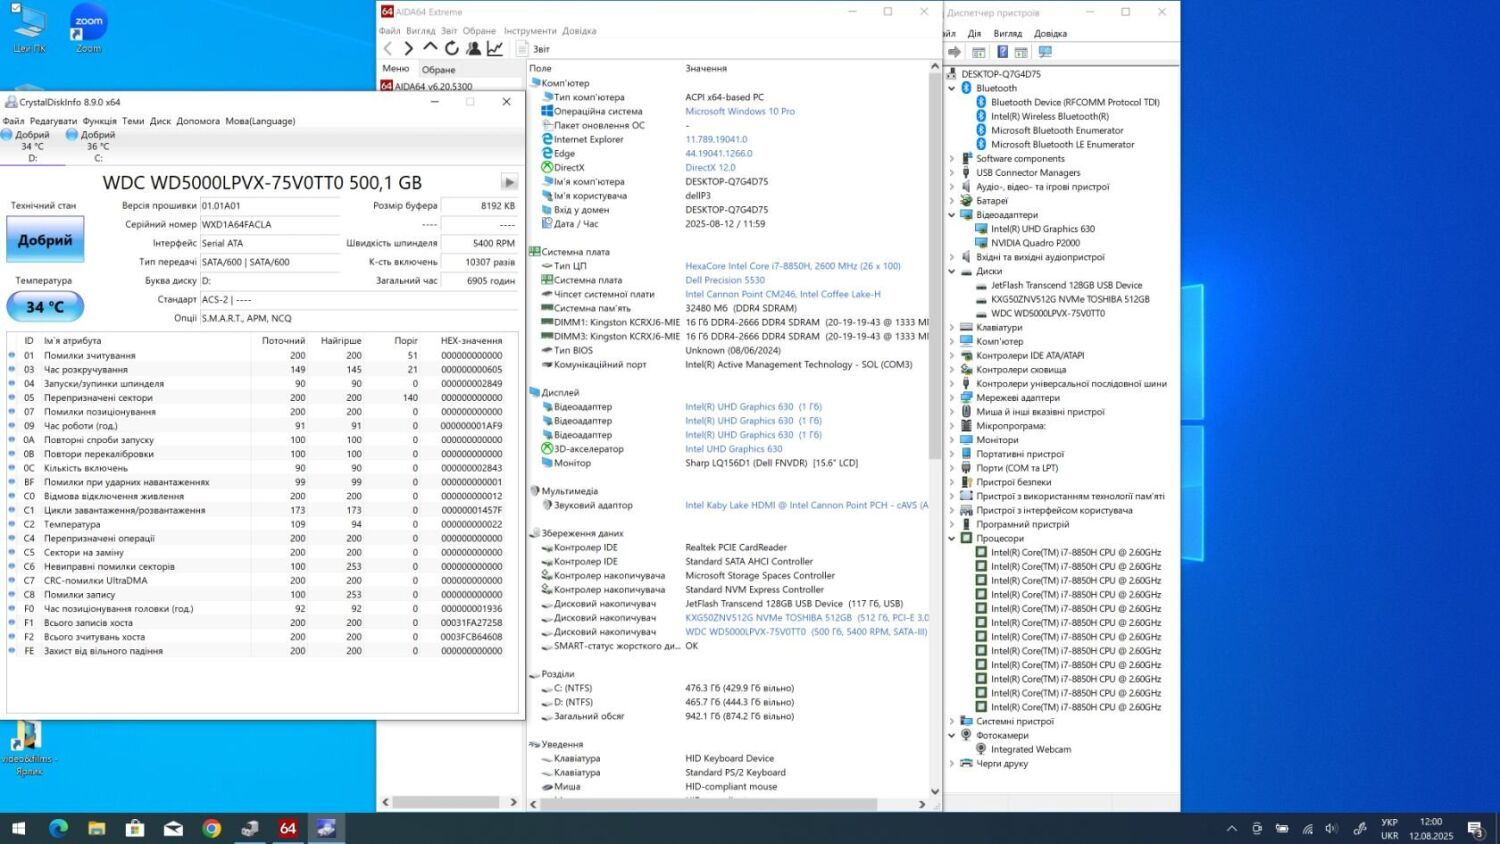This screenshot has width=1500, height=844.
Task: Open the Інструменти menu in AIDA64
Action: pyautogui.click(x=530, y=31)
